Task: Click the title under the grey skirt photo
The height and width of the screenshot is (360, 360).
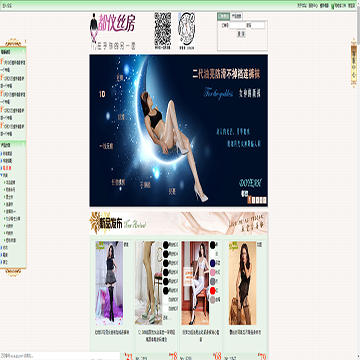Action: pos(112,332)
